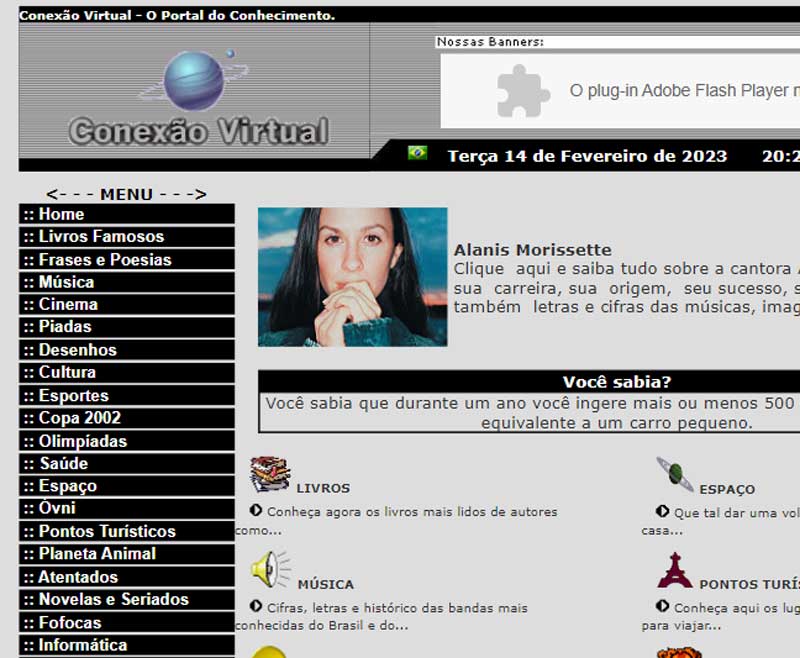Open the Música menu entry
Viewport: 800px width, 658px height.
tap(127, 282)
